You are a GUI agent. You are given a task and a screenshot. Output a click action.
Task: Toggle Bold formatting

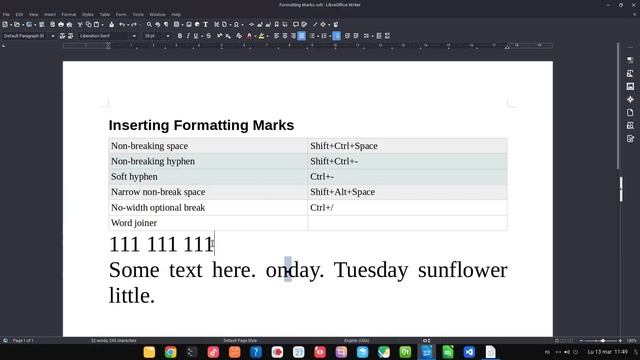tap(180, 36)
